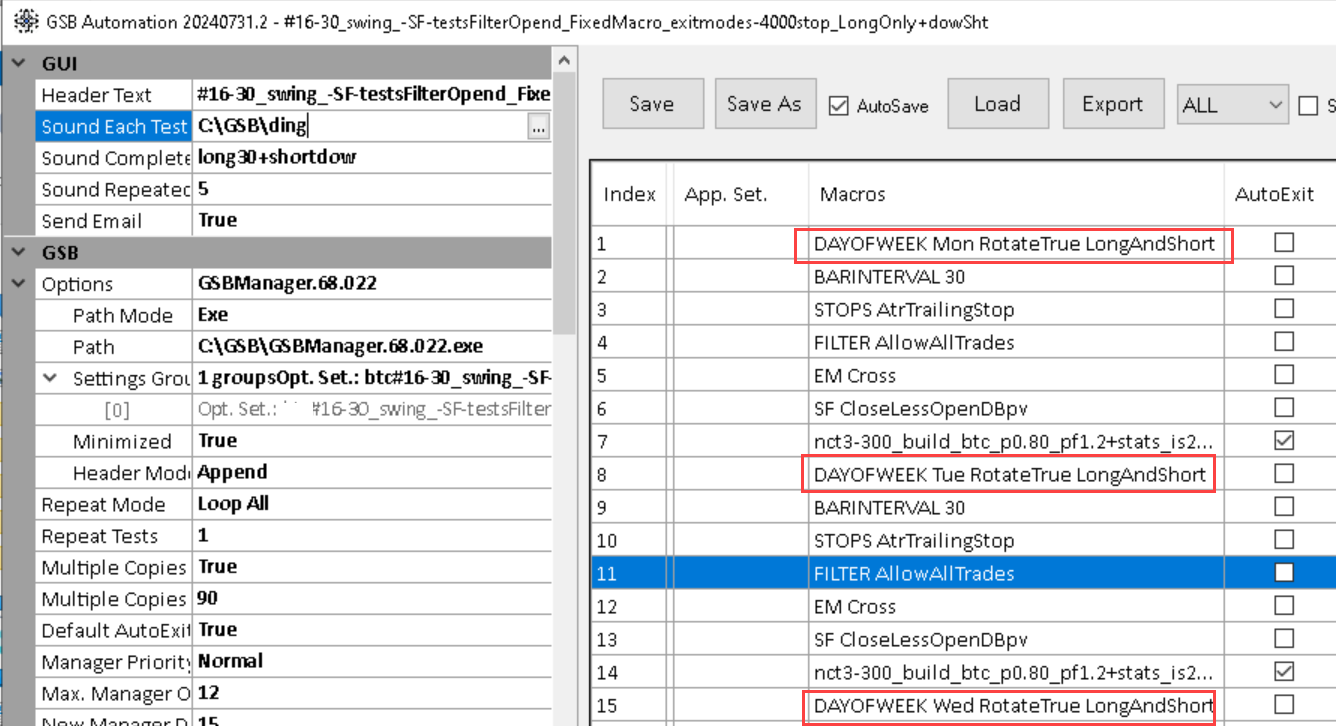Uncheck AutoExit for row 7 nct3-300 build
This screenshot has height=726, width=1336.
tap(1284, 441)
